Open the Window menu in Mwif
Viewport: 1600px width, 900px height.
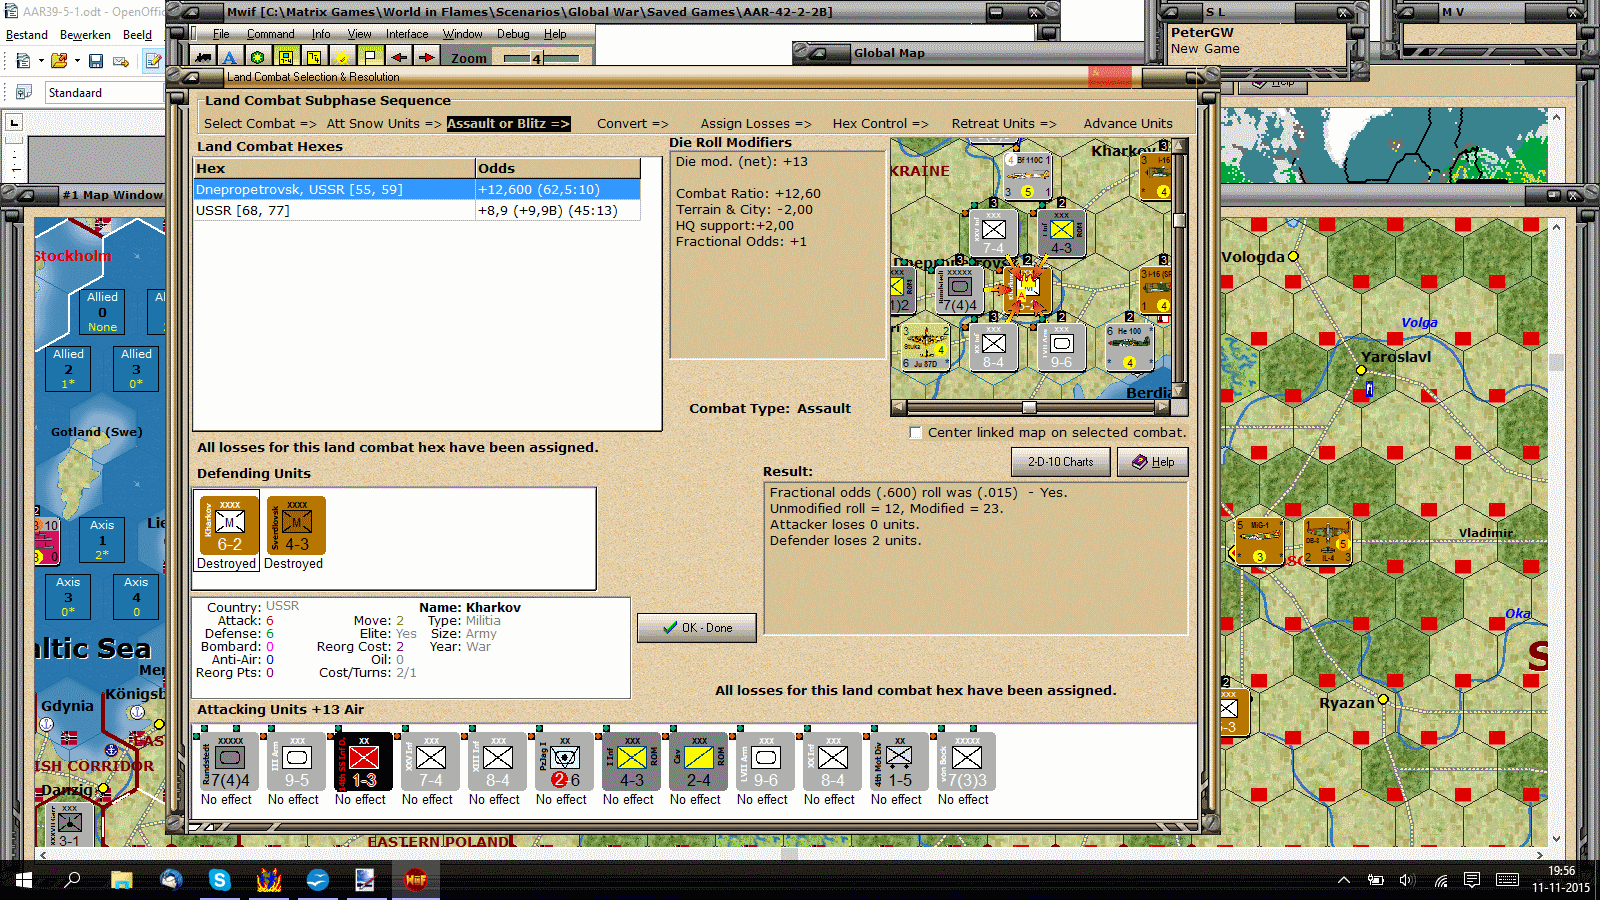[x=463, y=34]
